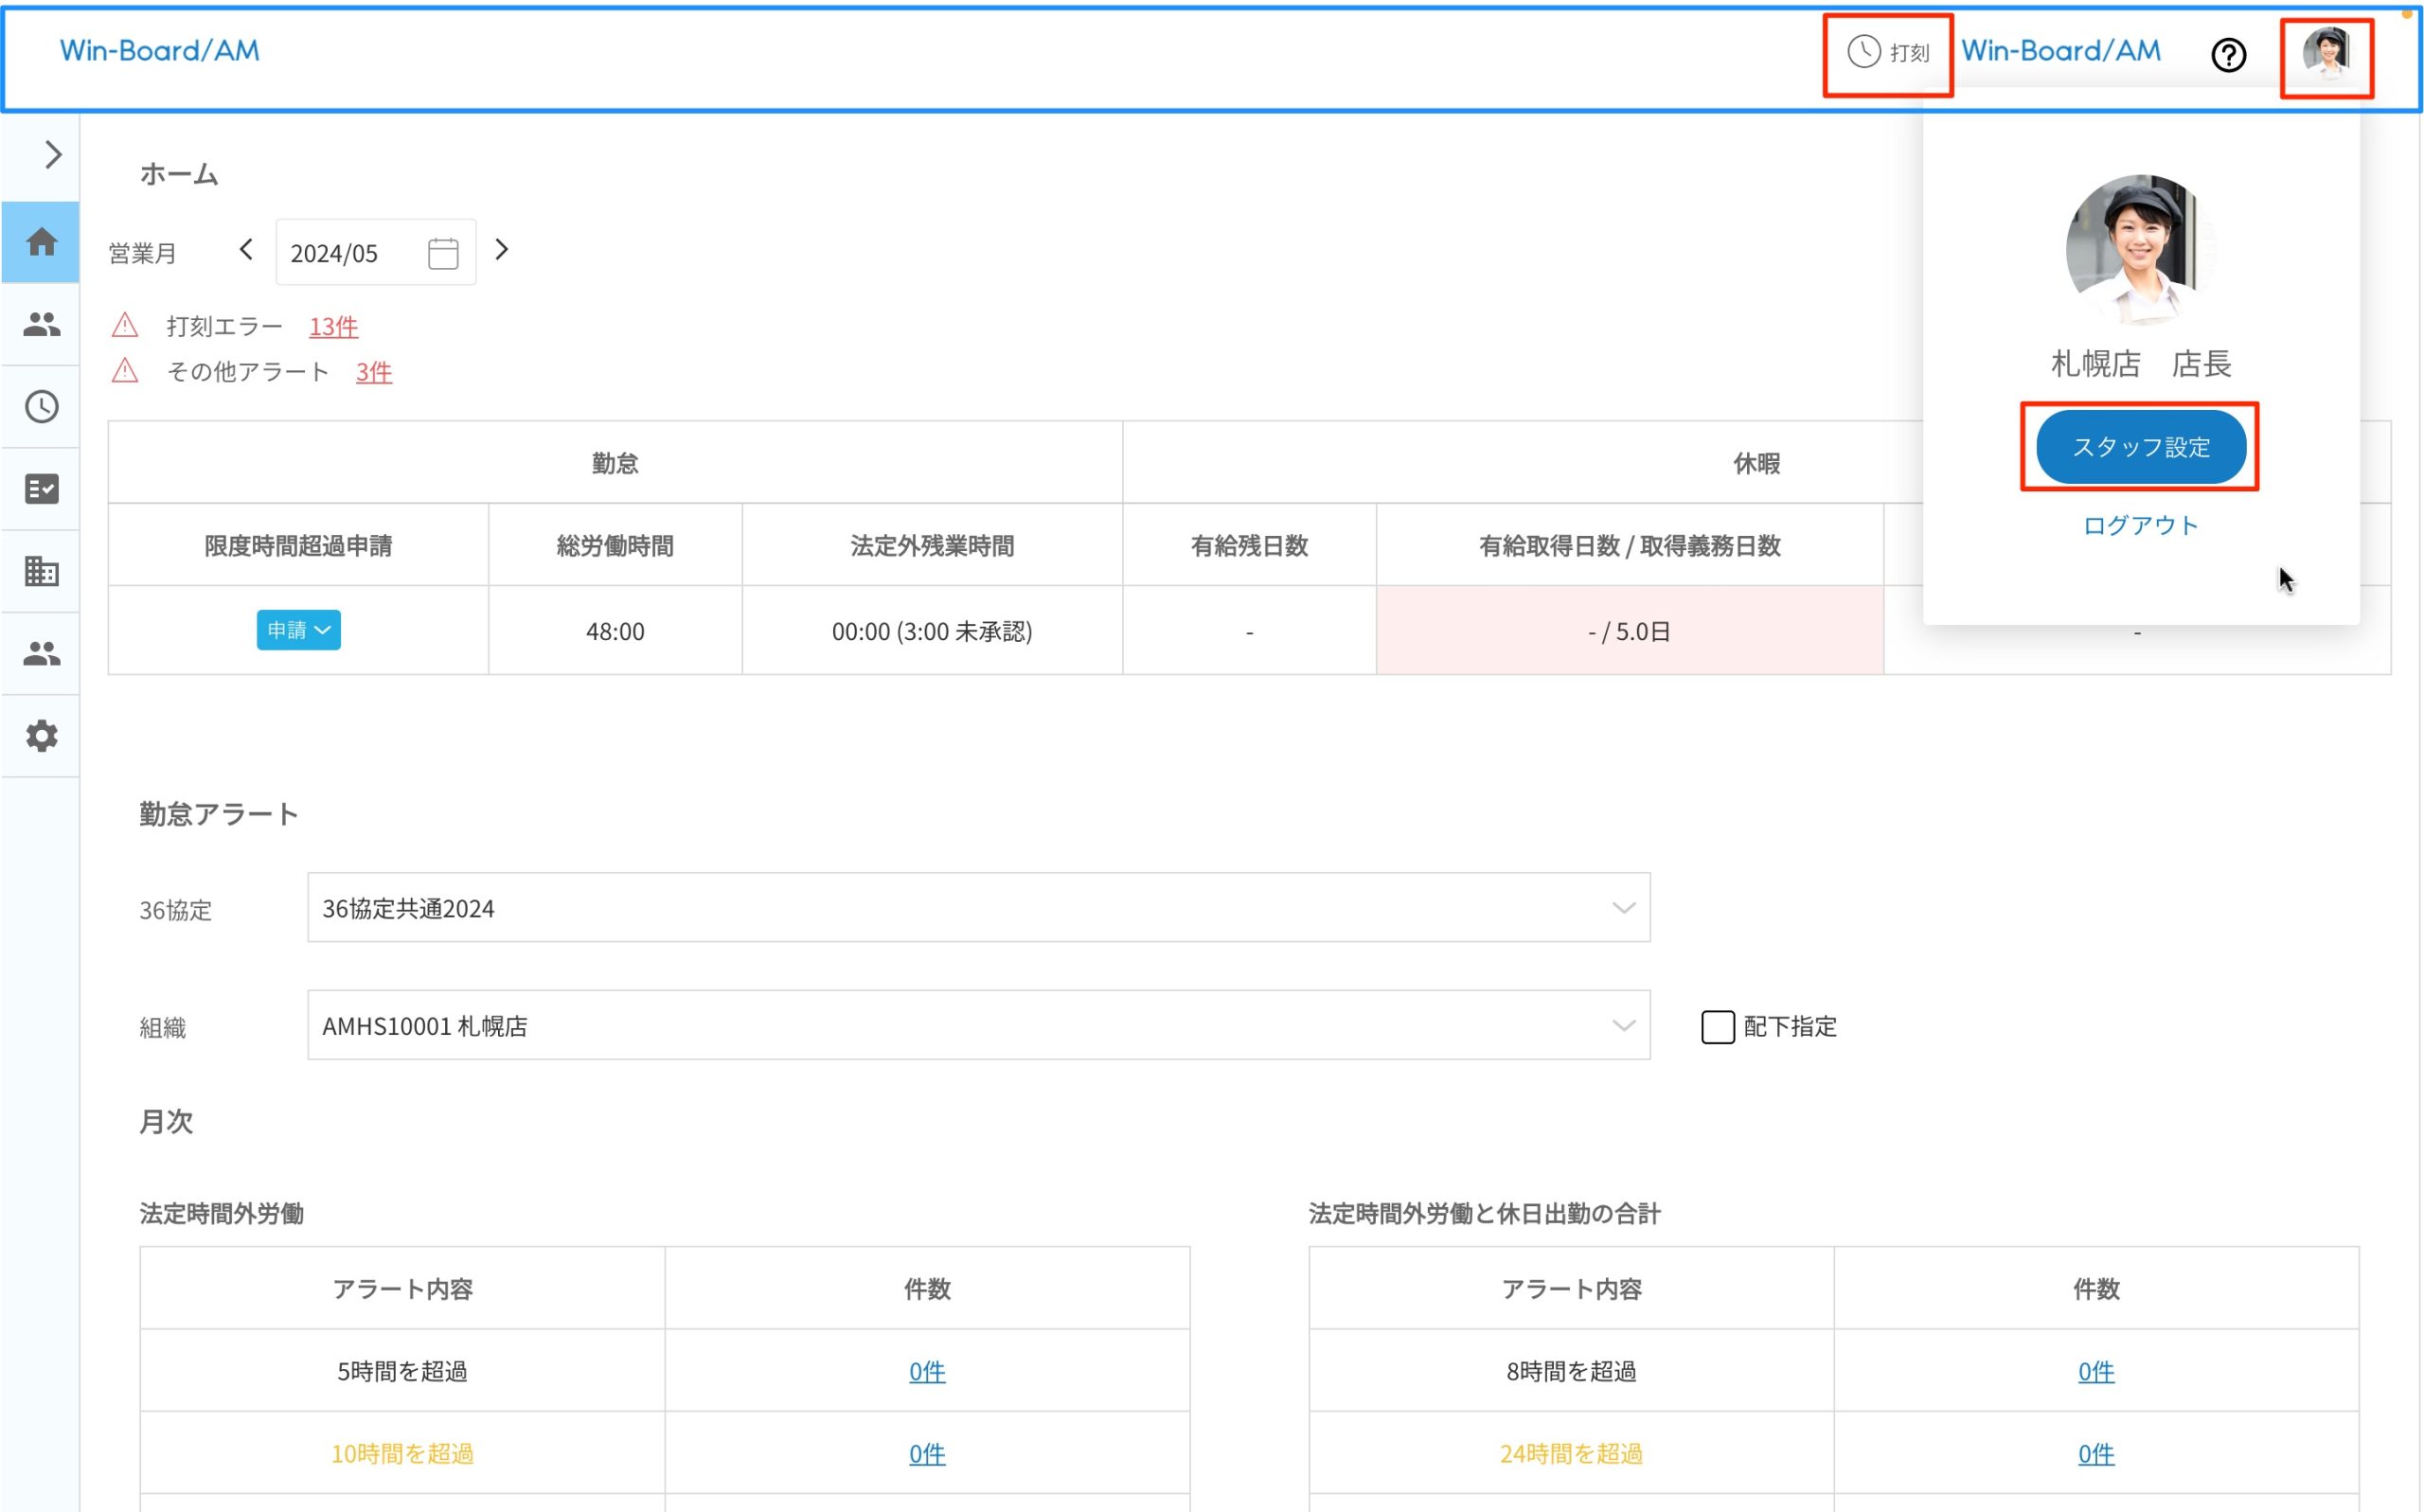Click the 0件 link under 5時間を超過
2424x1512 pixels.
pyautogui.click(x=926, y=1371)
